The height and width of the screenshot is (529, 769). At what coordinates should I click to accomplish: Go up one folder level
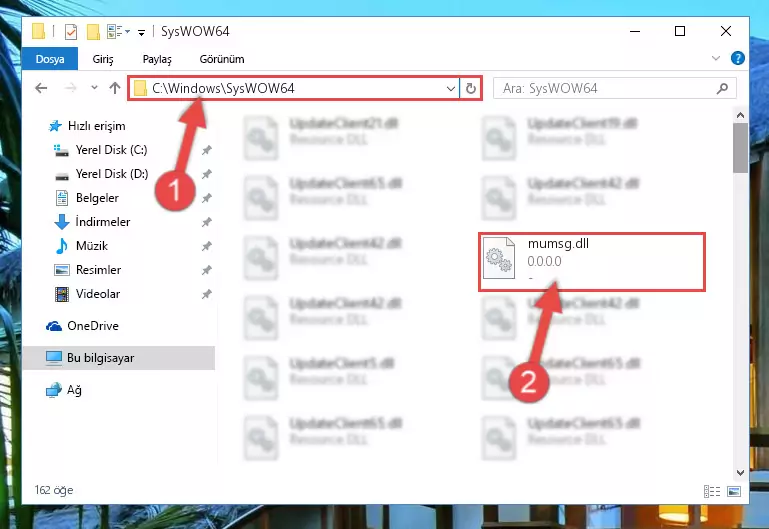tap(115, 88)
